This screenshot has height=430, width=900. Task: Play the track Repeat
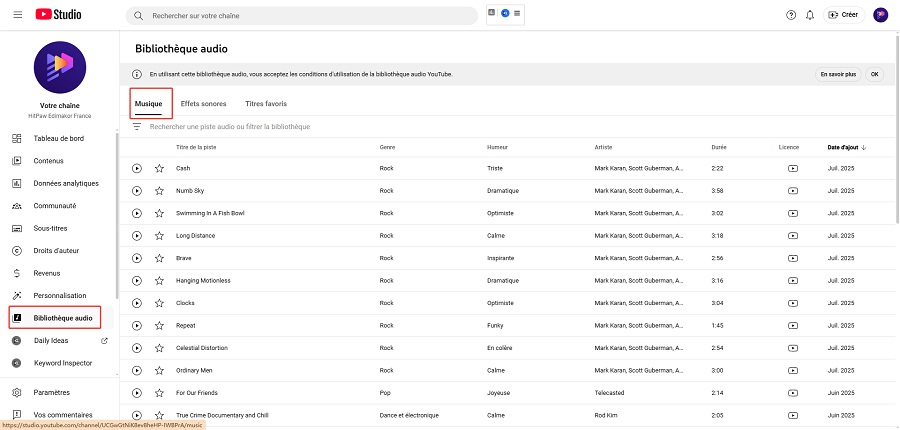137,326
